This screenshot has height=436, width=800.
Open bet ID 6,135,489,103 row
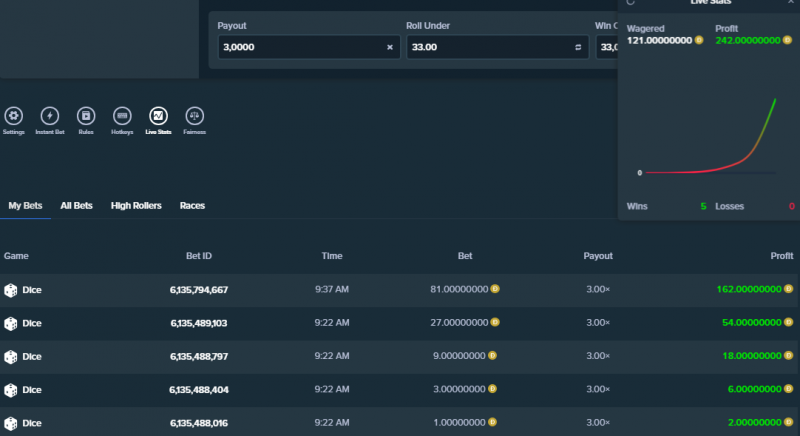click(x=400, y=323)
